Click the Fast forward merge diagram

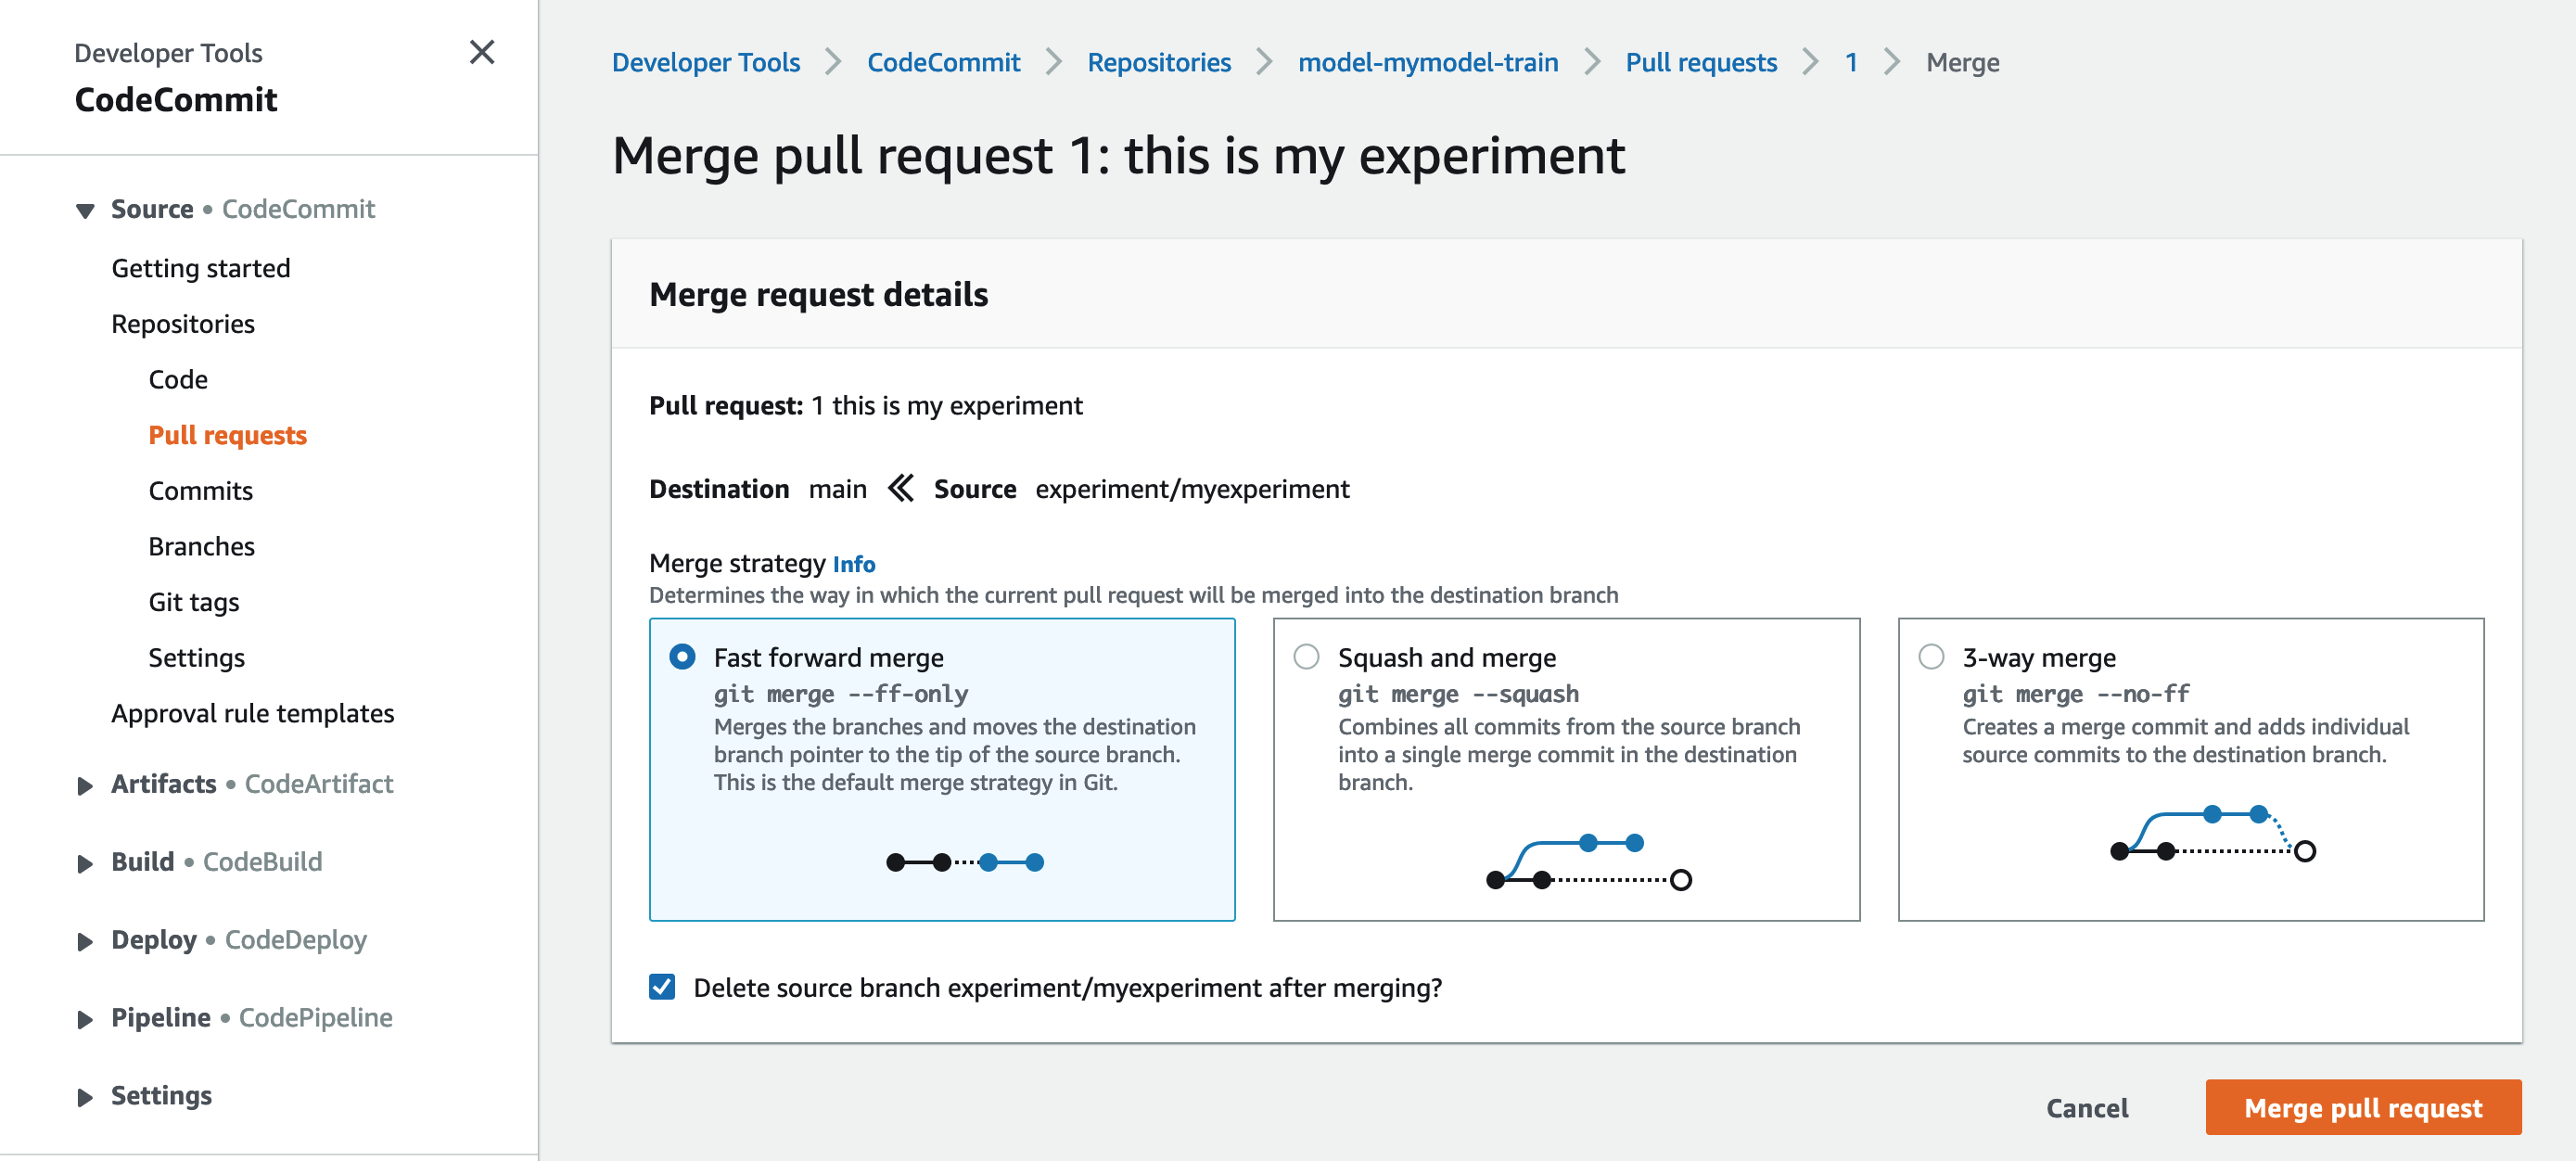pos(964,862)
